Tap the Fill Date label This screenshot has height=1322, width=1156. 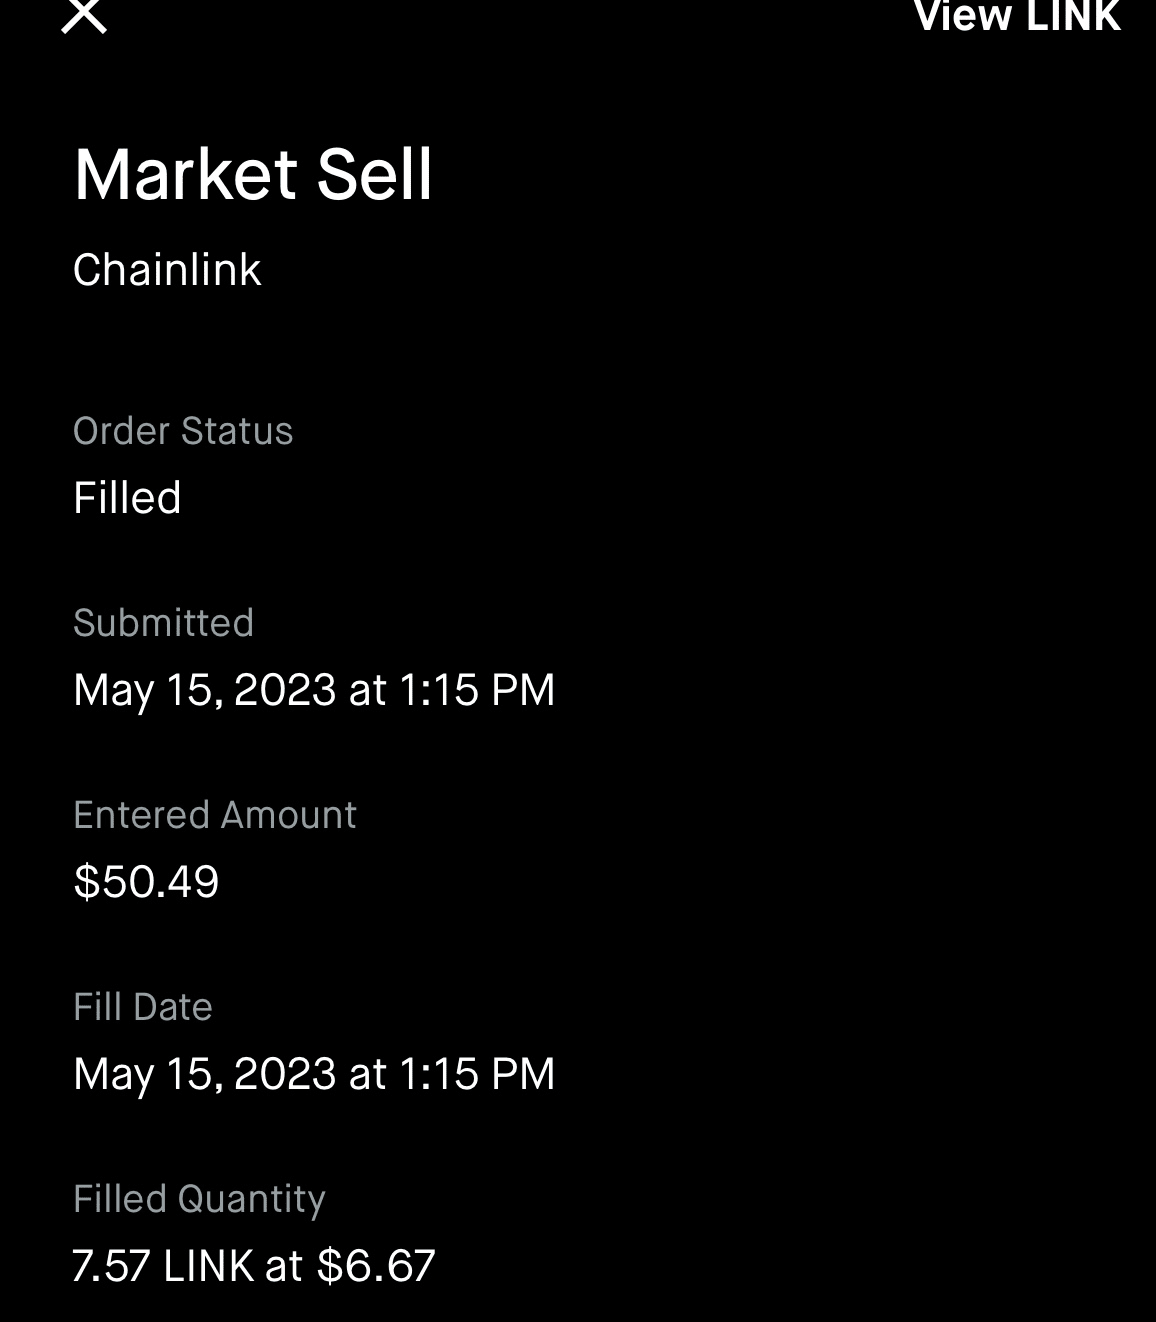(x=143, y=1007)
